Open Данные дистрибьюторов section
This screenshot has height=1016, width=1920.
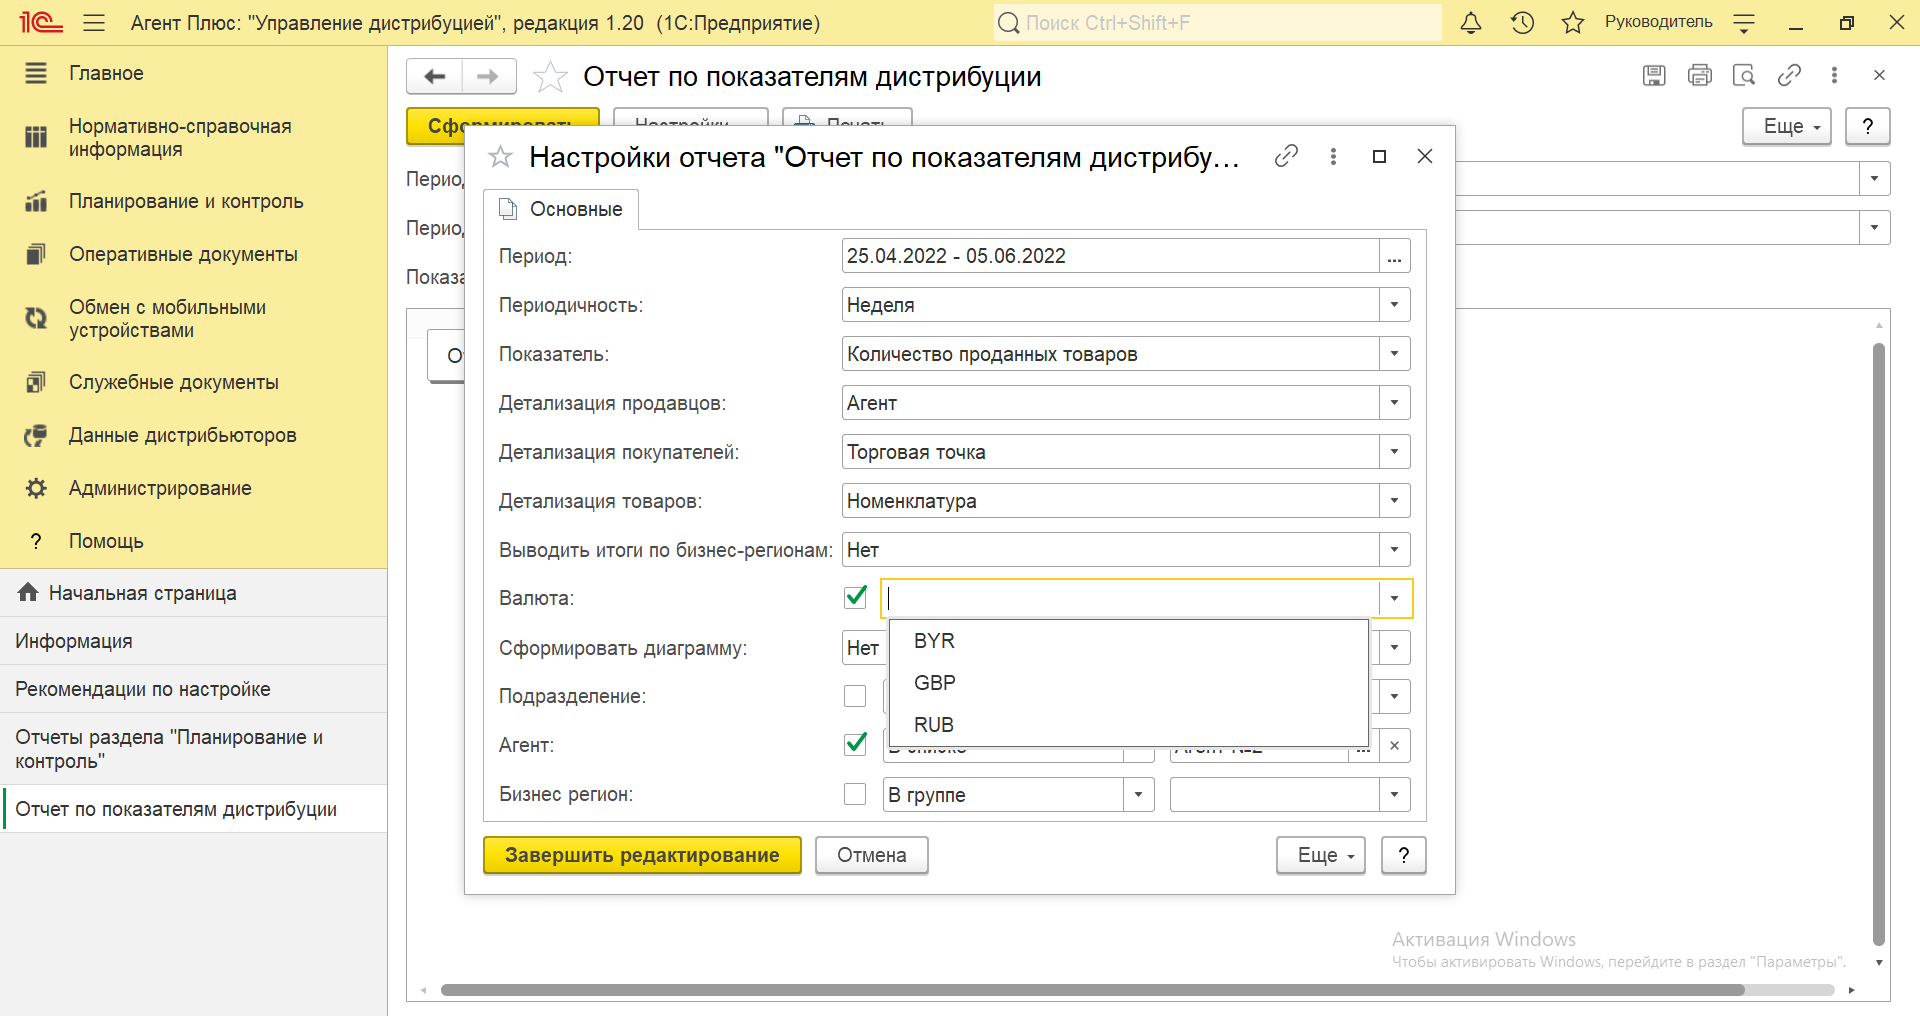[x=193, y=435]
